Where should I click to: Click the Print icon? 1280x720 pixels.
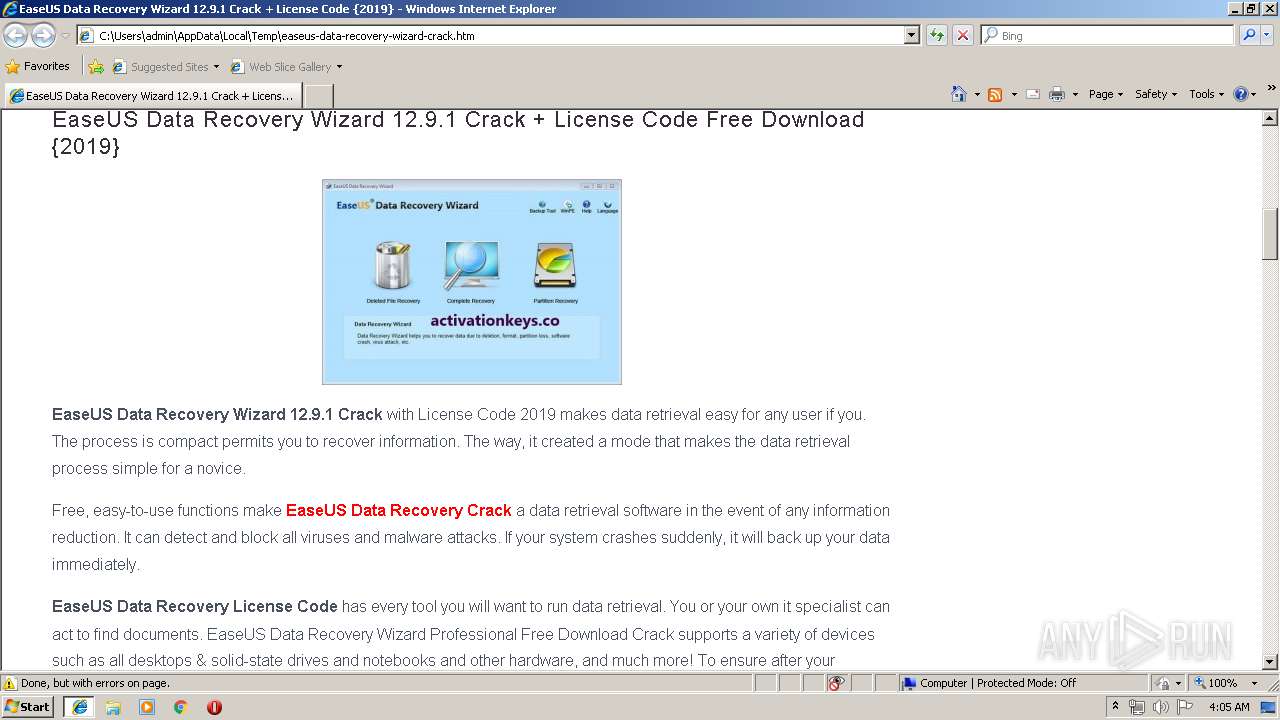coord(1057,94)
